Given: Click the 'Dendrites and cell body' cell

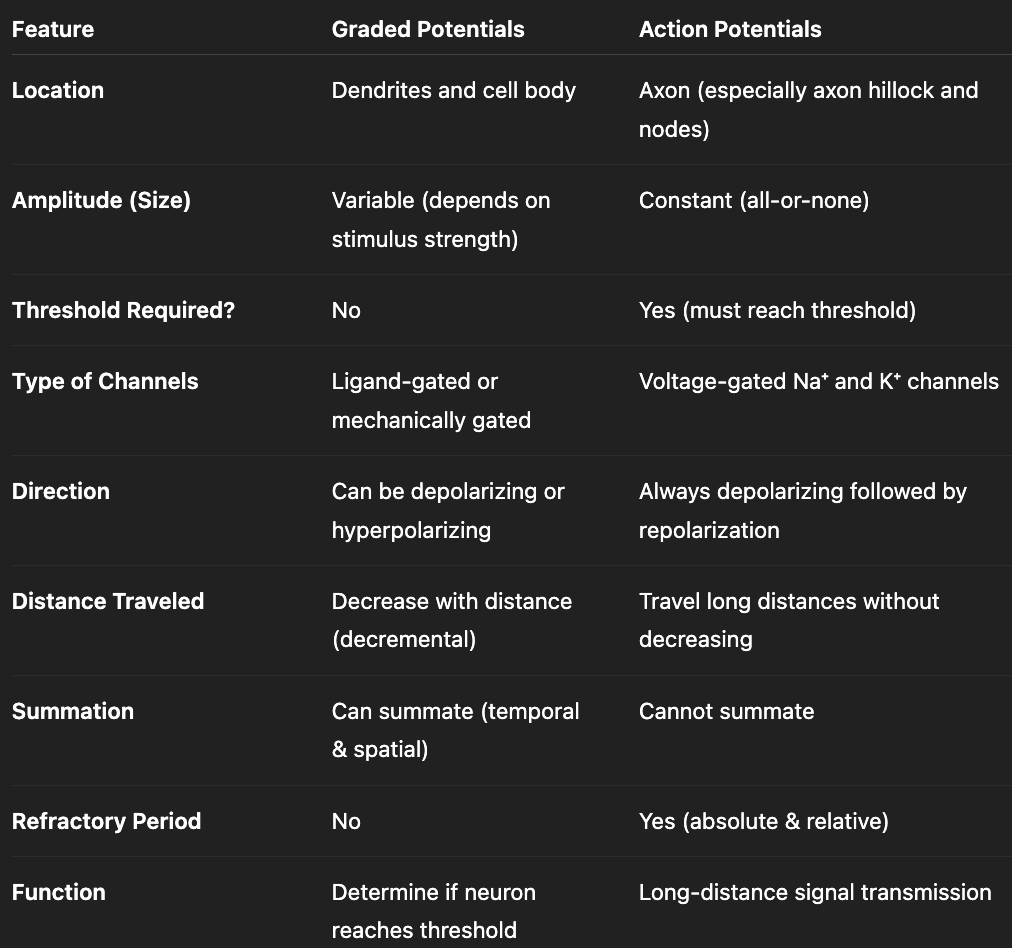Looking at the screenshot, I should (x=454, y=90).
